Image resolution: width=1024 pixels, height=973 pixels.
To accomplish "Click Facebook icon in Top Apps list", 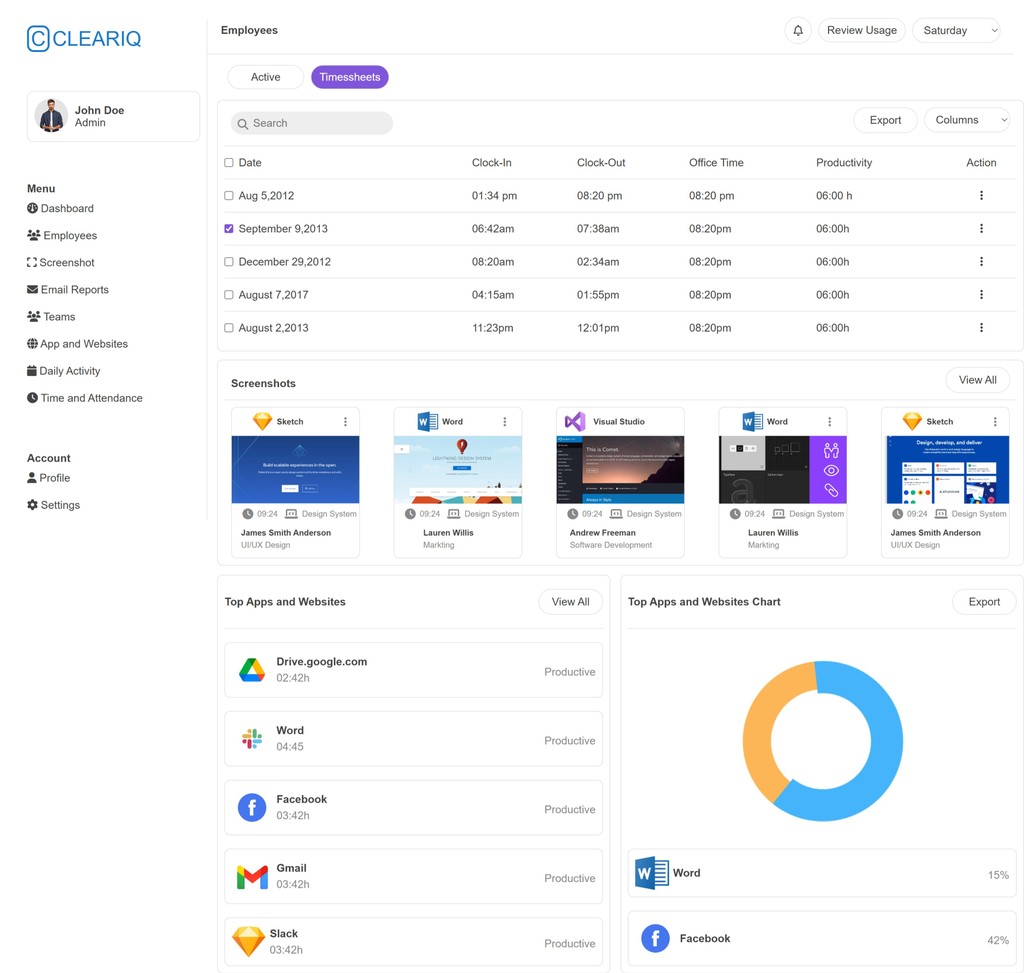I will [x=252, y=808].
